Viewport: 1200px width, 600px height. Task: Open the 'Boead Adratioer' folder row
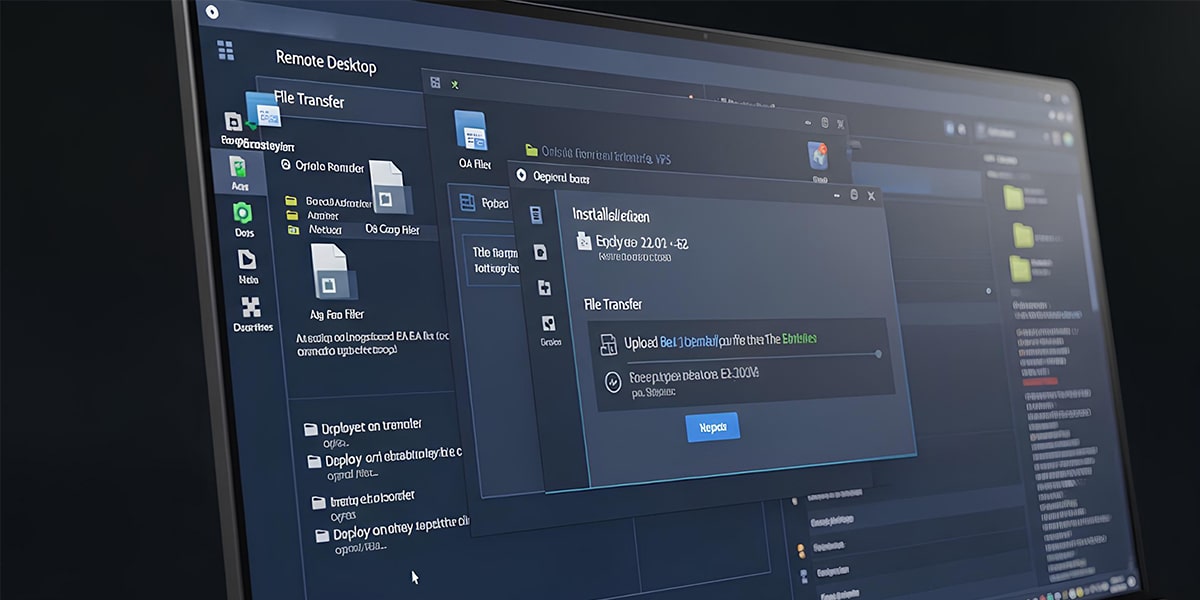[329, 200]
